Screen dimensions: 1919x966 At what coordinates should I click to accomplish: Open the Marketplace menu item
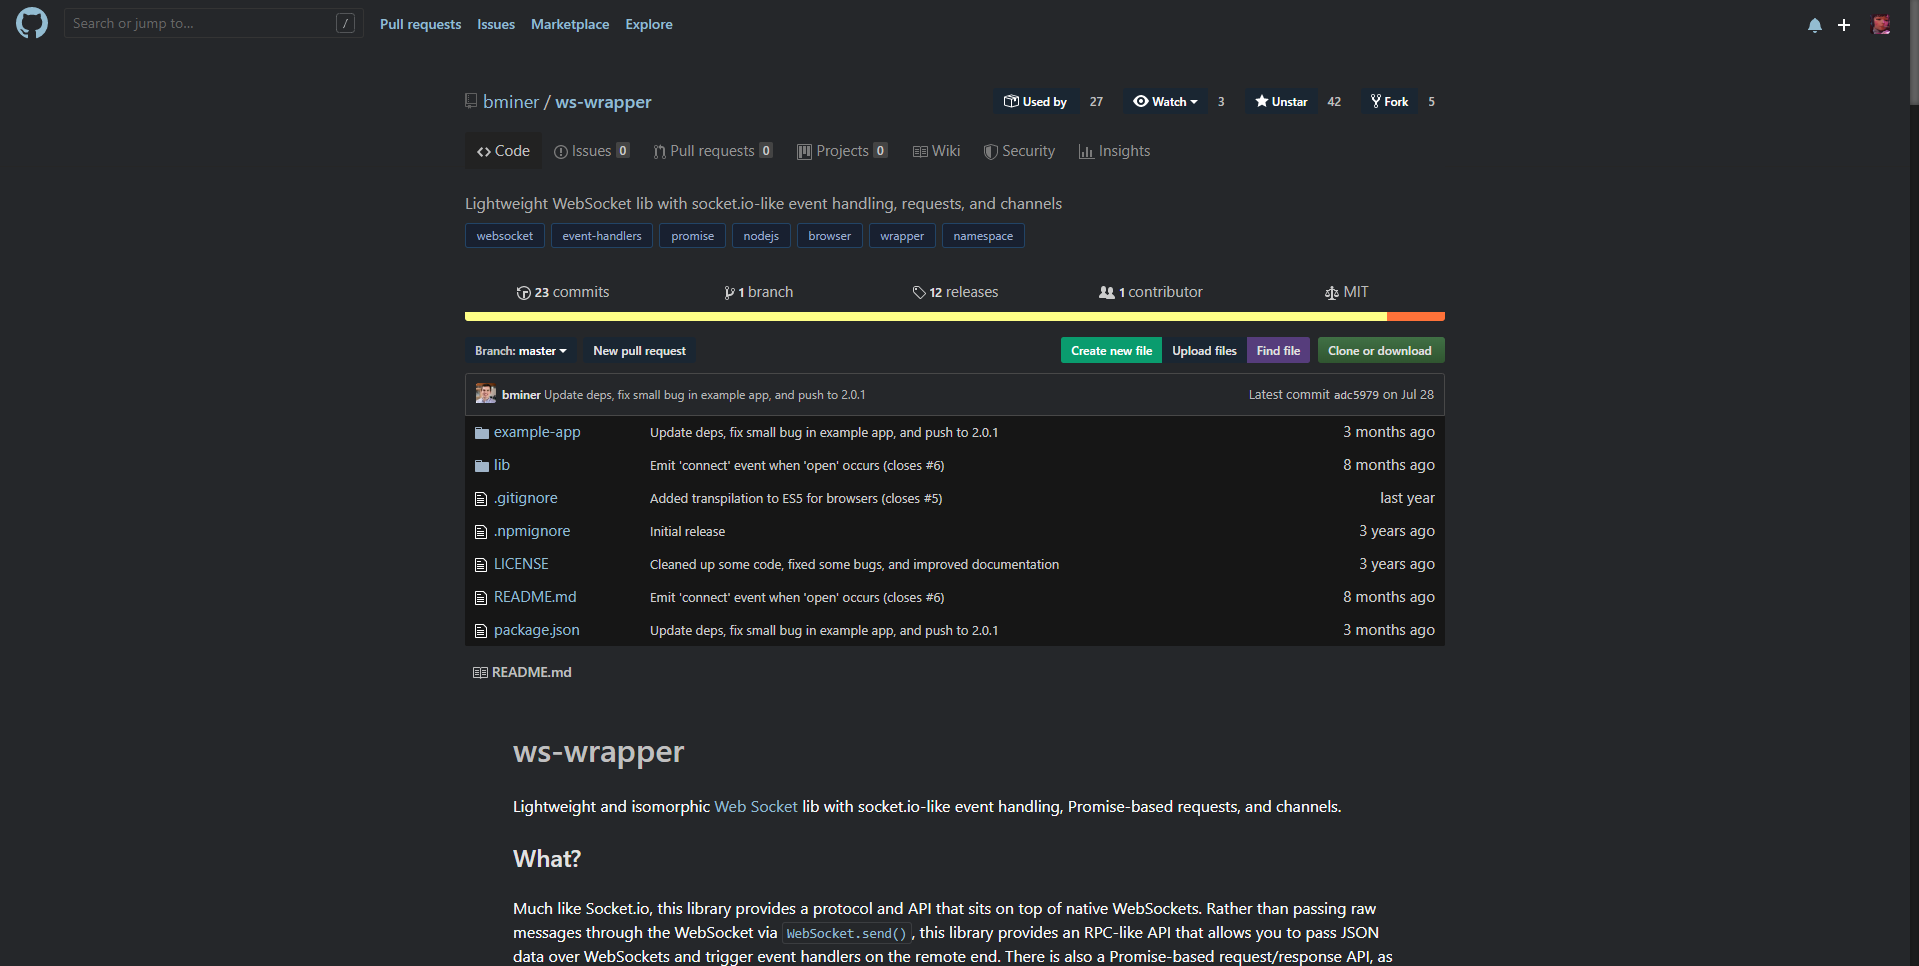tap(570, 24)
